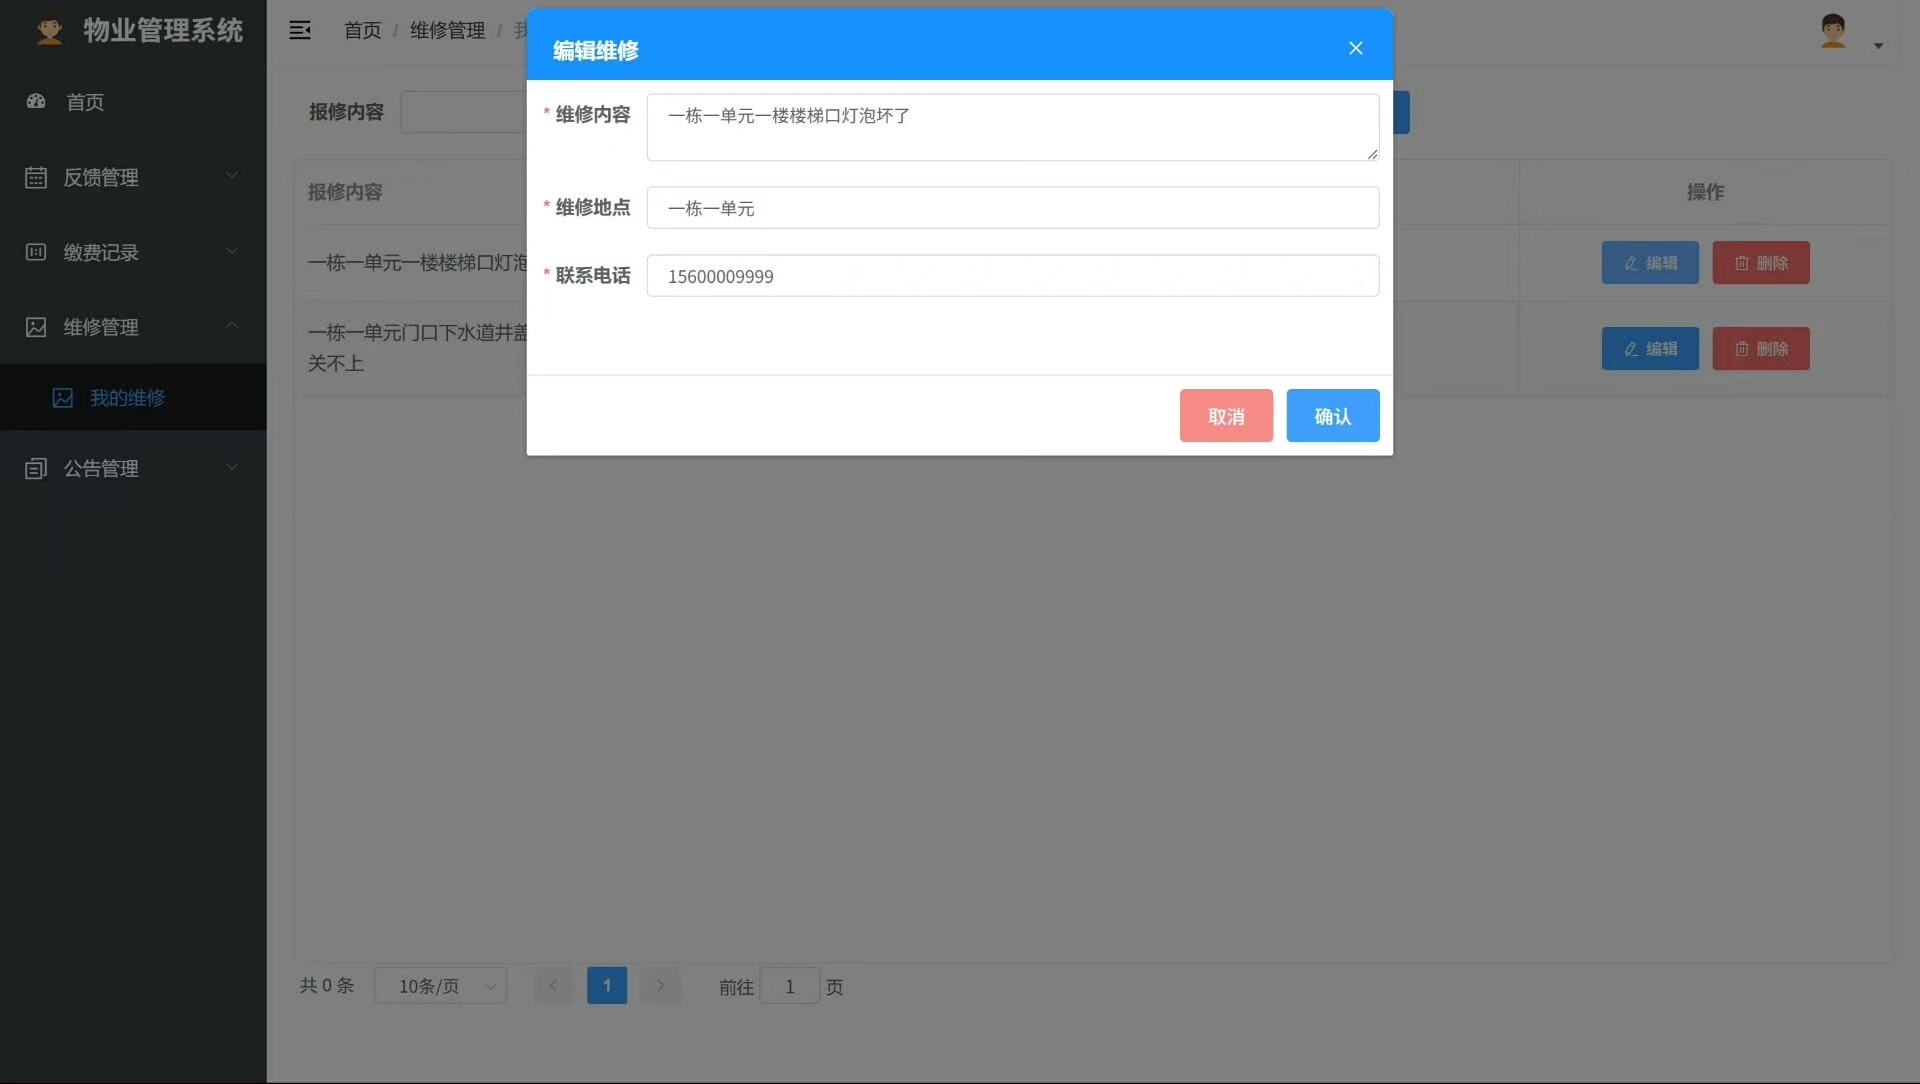Click the user avatar in top right
This screenshot has height=1084, width=1920.
tap(1832, 31)
